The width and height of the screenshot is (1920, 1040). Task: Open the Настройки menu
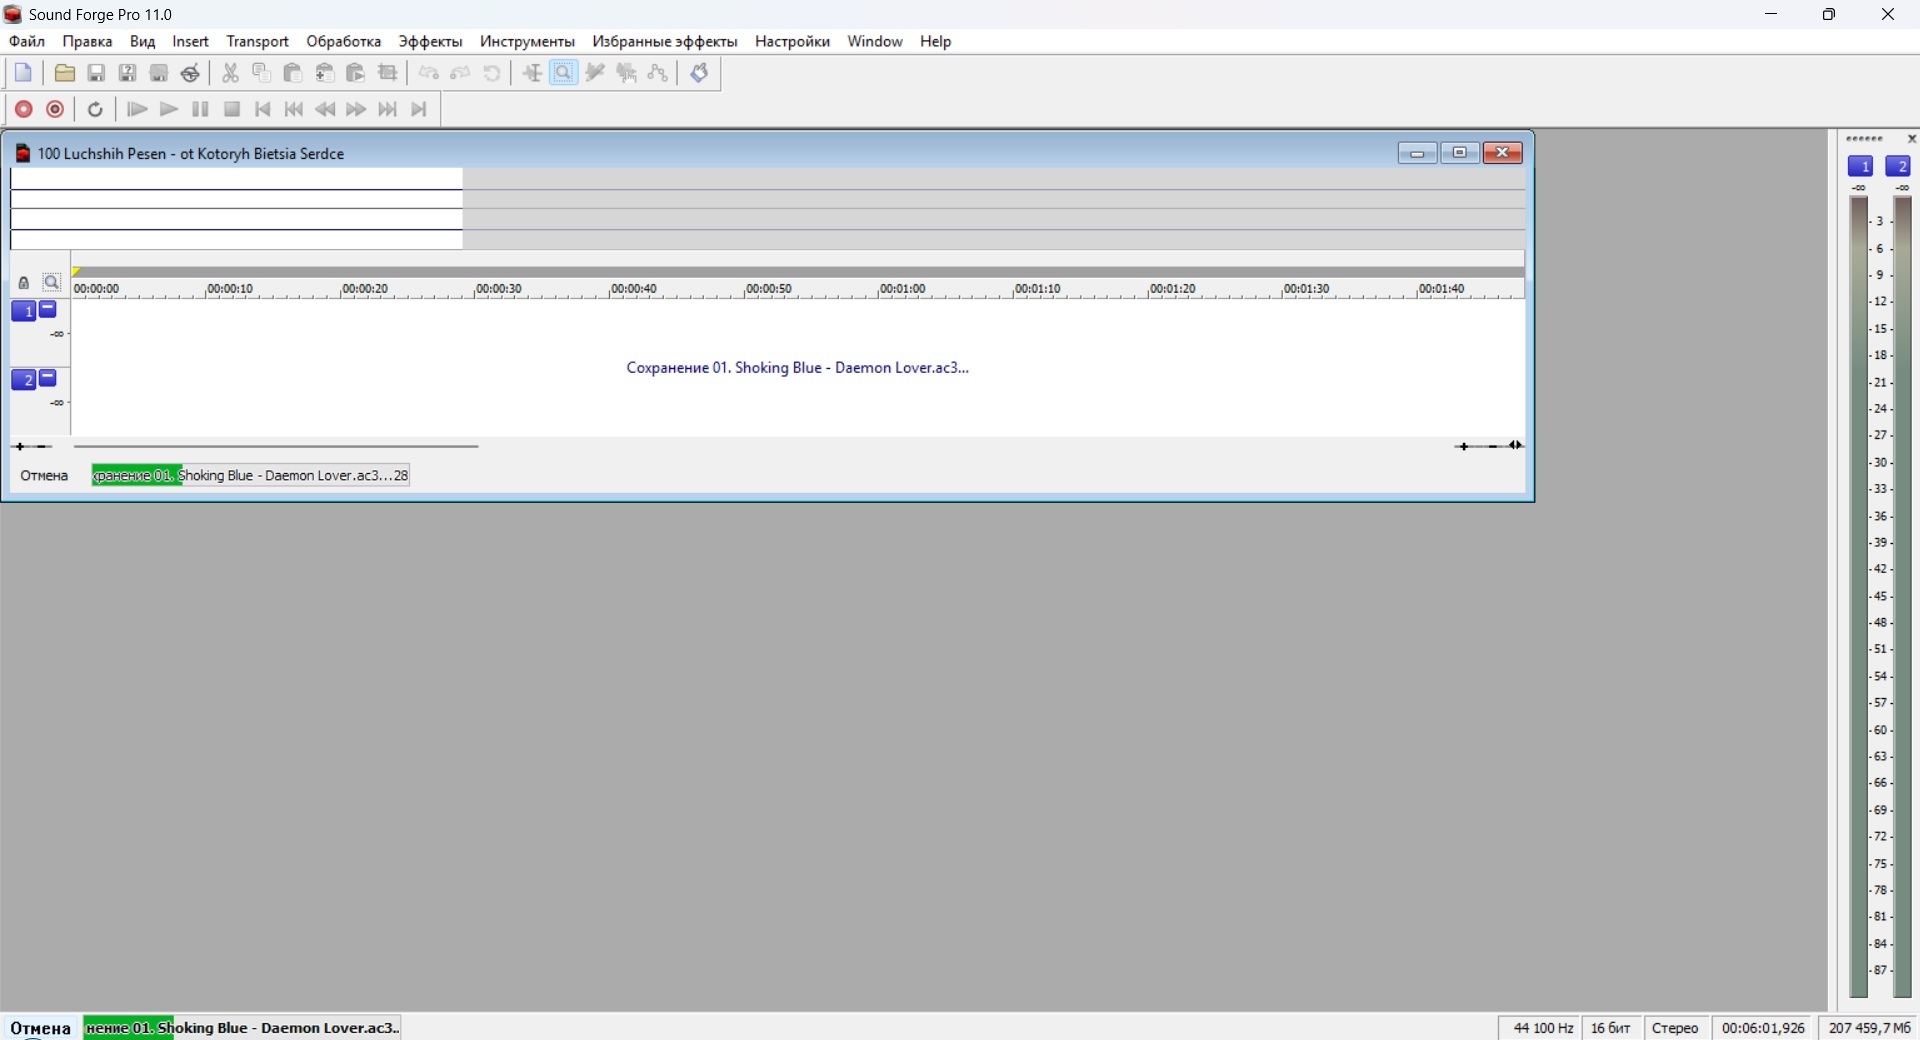click(x=793, y=41)
